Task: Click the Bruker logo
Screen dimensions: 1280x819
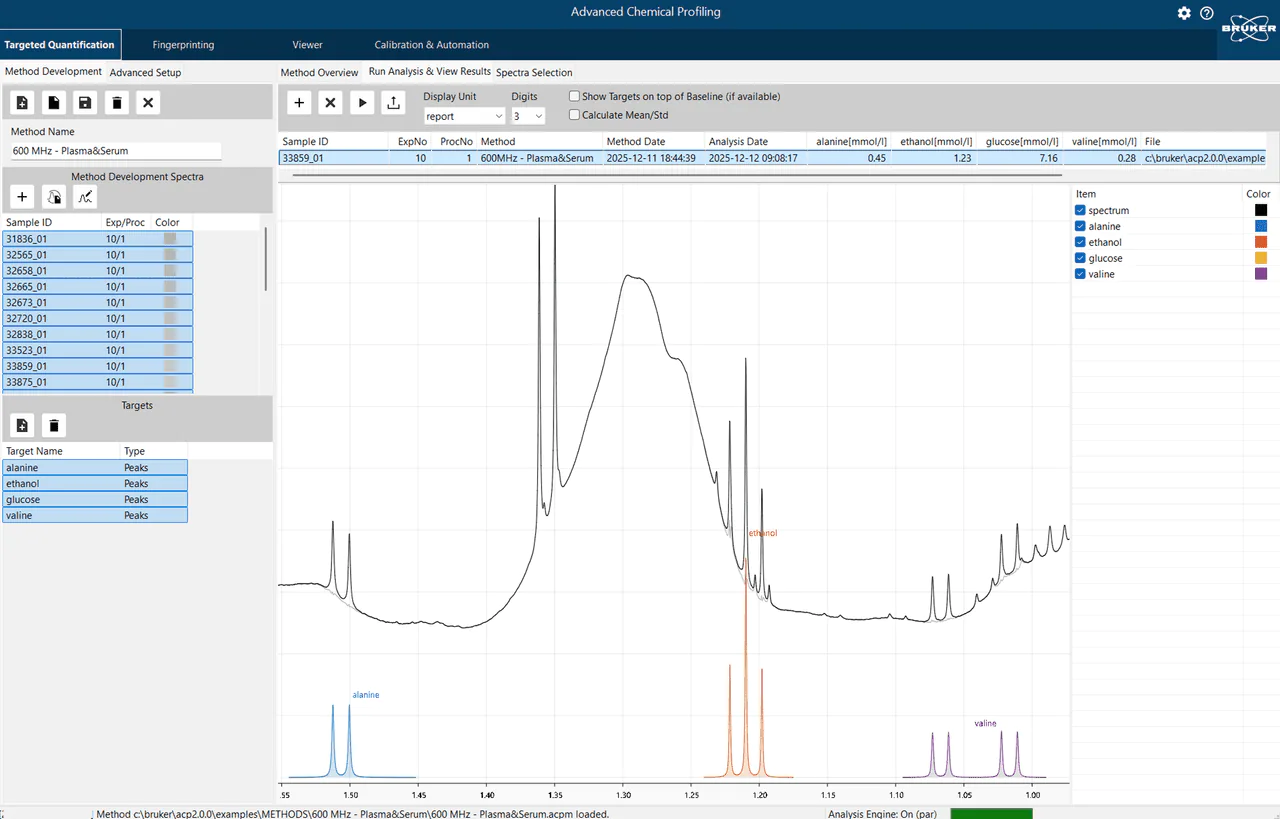Action: 1248,27
